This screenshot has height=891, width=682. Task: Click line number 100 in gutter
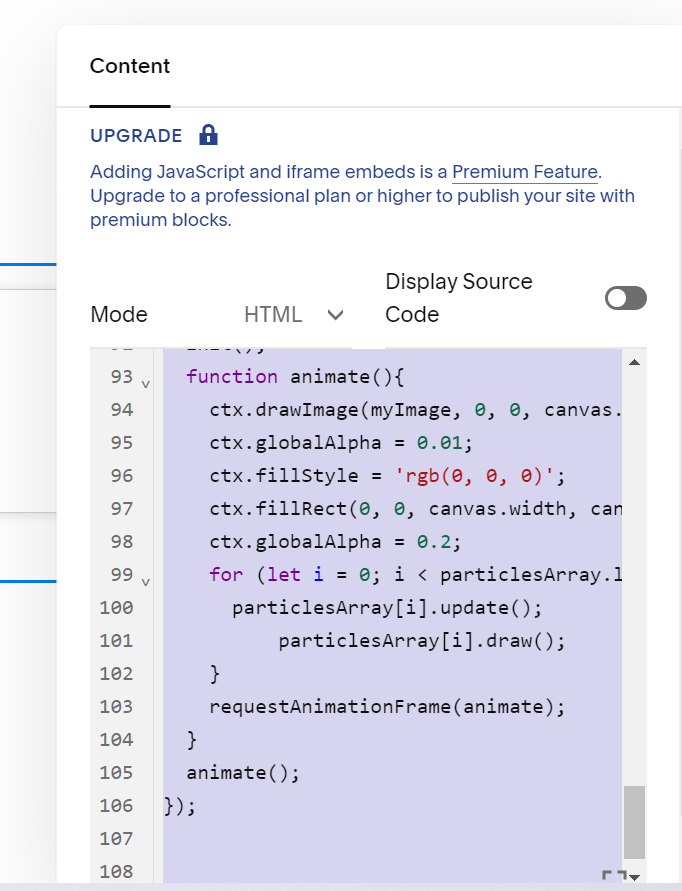pyautogui.click(x=116, y=607)
